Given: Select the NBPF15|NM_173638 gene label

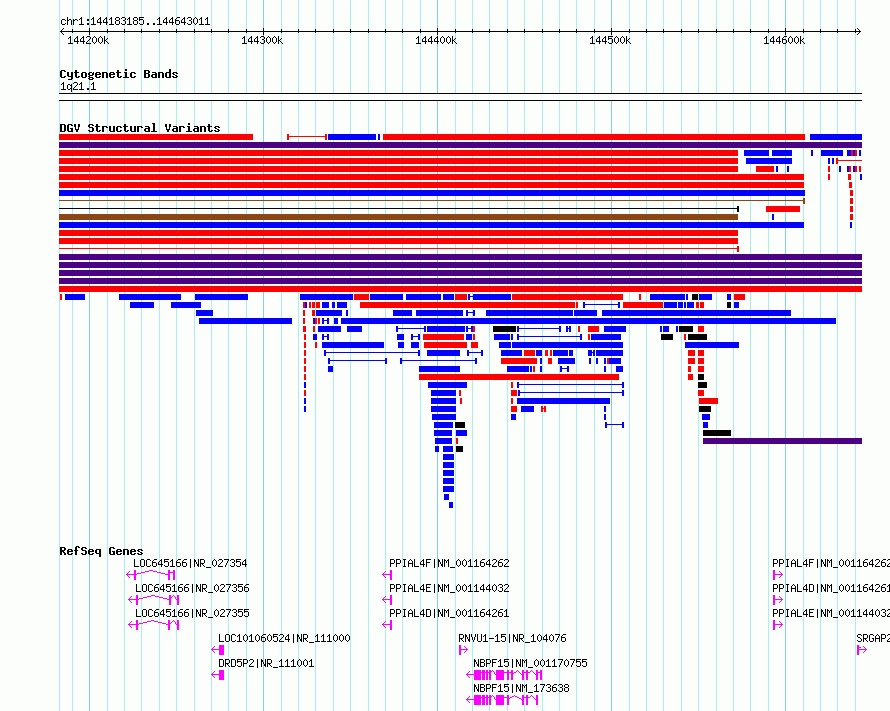Looking at the screenshot, I should coord(521,688).
